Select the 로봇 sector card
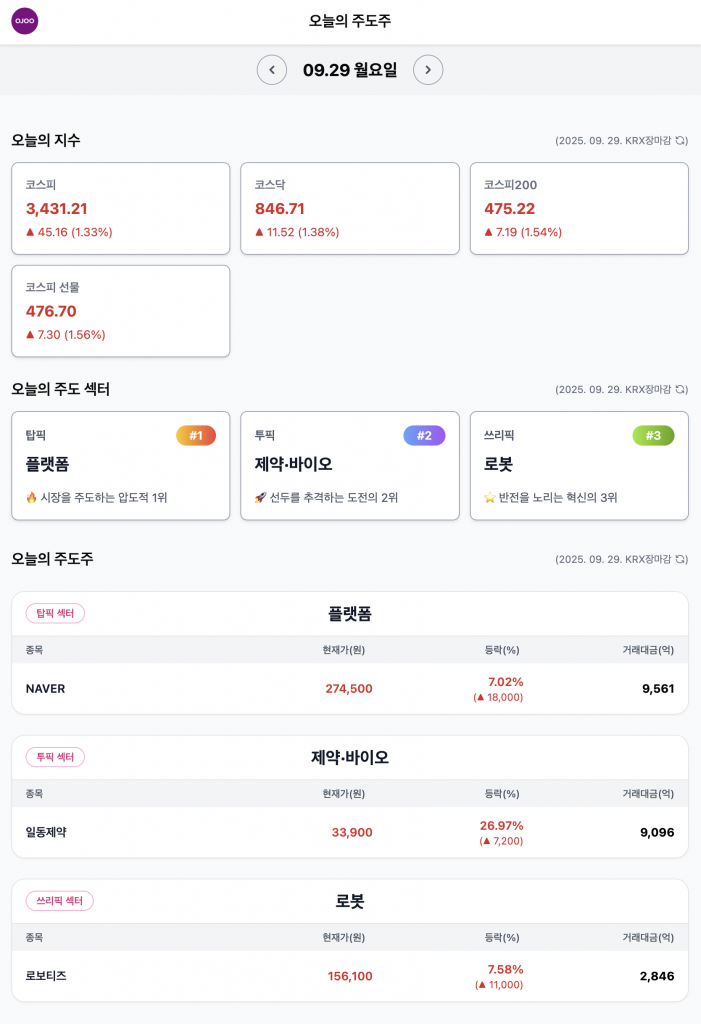The width and height of the screenshot is (701, 1024). 579,466
